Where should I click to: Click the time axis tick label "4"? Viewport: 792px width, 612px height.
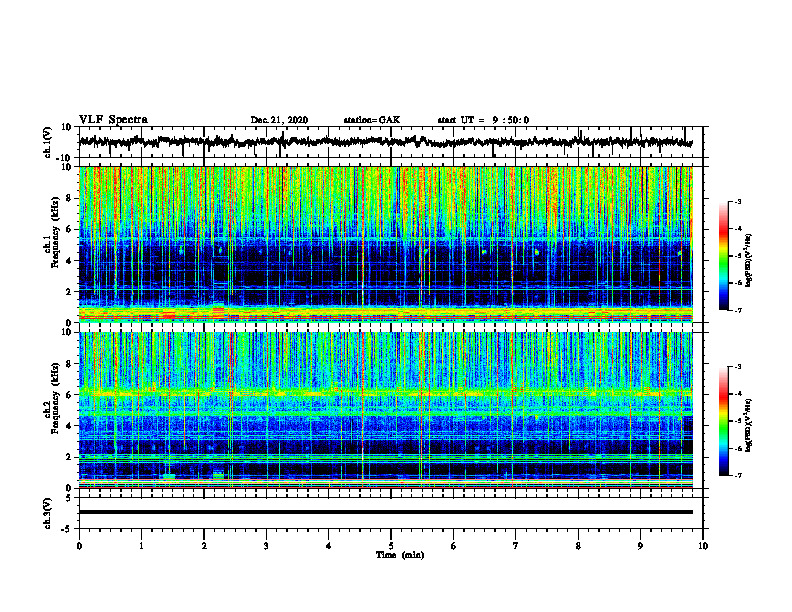point(329,546)
